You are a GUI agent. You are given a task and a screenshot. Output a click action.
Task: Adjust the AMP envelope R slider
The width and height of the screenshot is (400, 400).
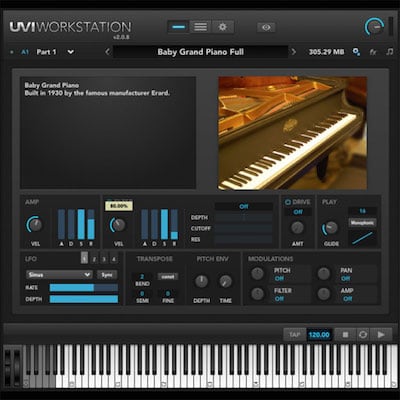pyautogui.click(x=91, y=224)
